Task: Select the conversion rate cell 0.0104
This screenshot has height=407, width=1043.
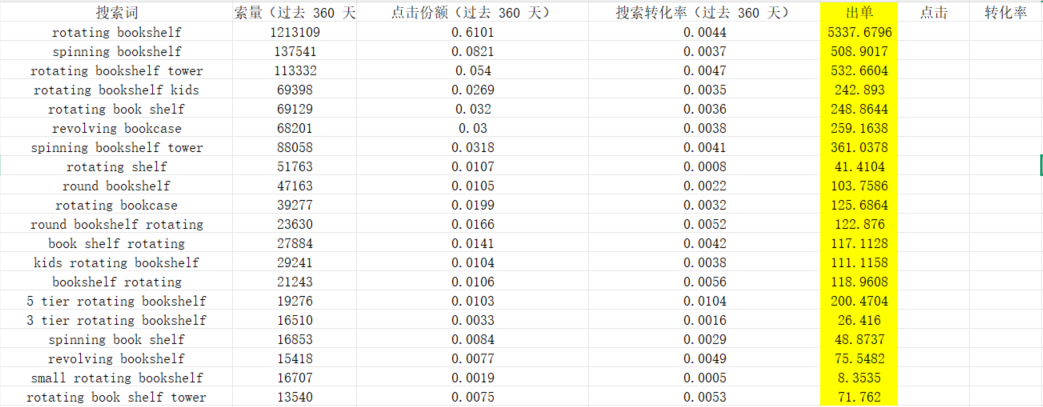Action: (703, 302)
